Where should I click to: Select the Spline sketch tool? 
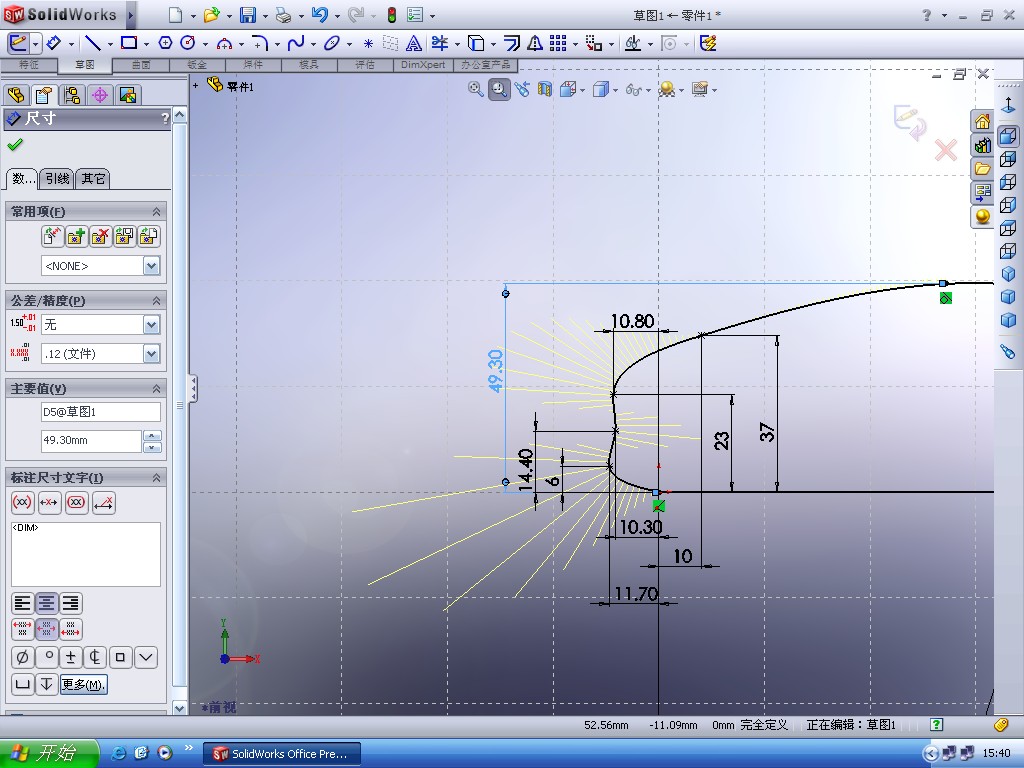click(x=296, y=43)
